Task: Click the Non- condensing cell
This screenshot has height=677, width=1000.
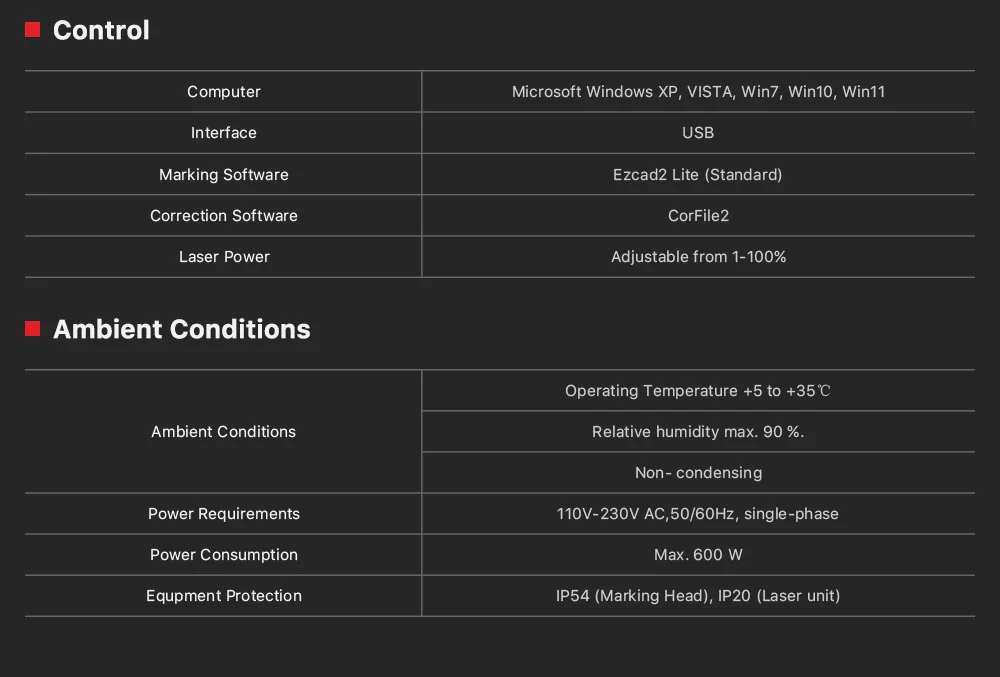Action: pyautogui.click(x=698, y=473)
